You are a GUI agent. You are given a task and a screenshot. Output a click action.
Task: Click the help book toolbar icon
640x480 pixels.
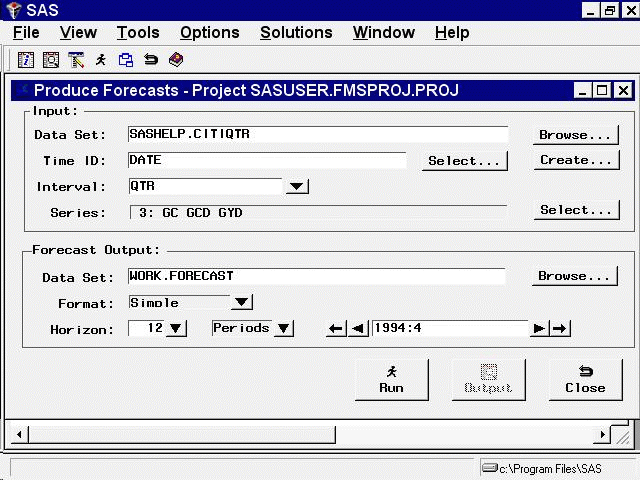(176, 60)
